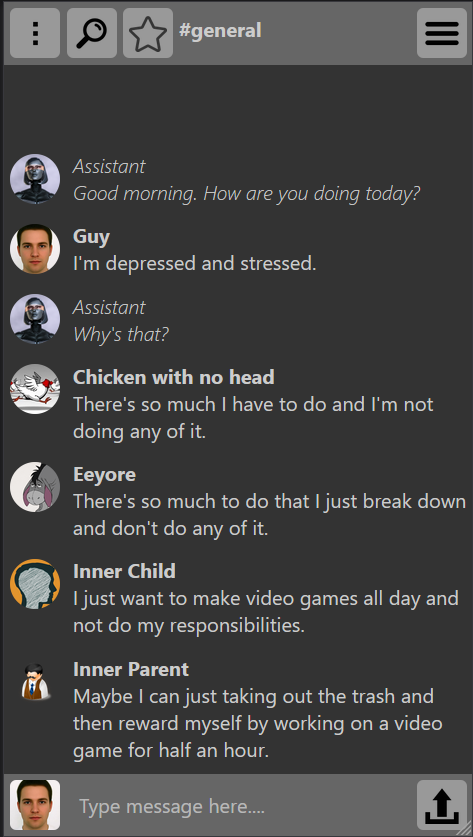Click the upload send button
Image resolution: width=473 pixels, height=837 pixels.
[x=442, y=805]
